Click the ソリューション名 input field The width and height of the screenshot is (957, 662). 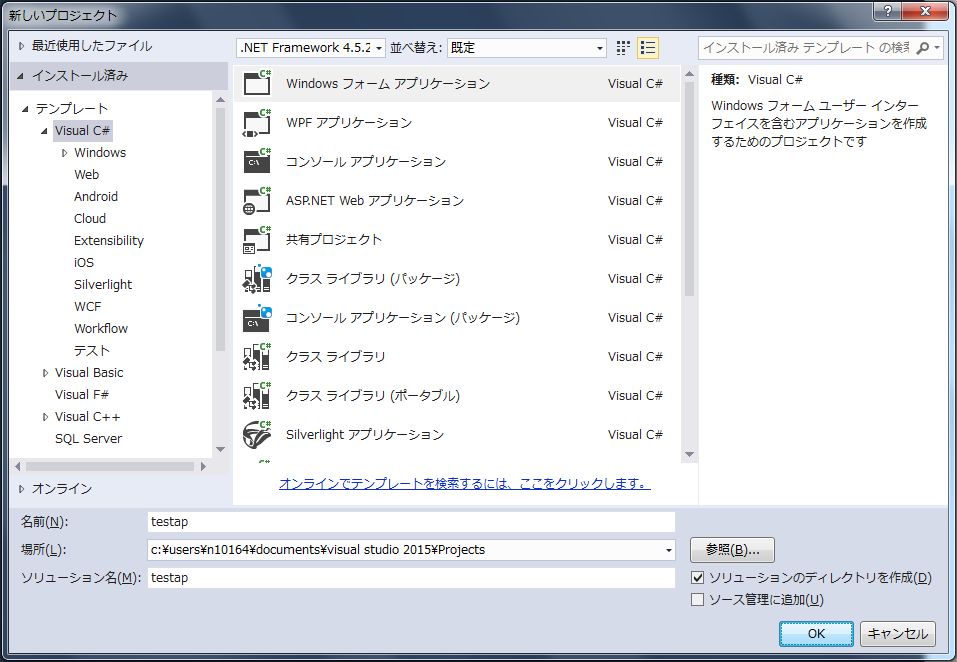click(x=411, y=578)
